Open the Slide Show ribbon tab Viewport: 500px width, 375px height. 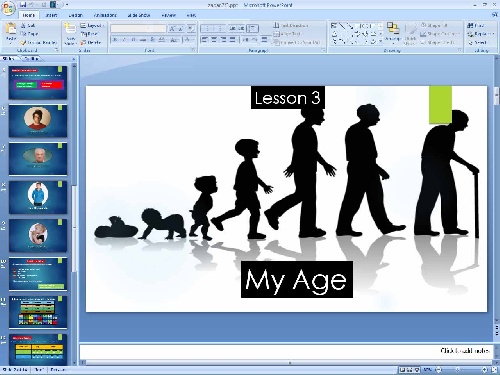(x=139, y=15)
